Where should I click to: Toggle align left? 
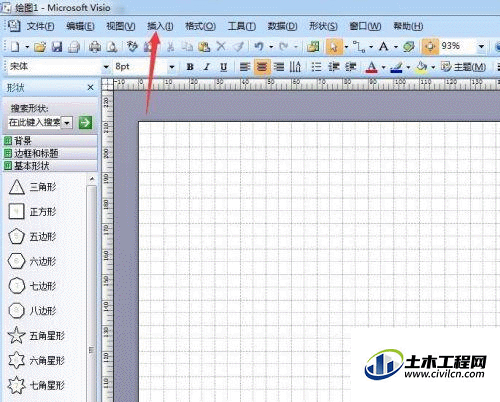245,67
